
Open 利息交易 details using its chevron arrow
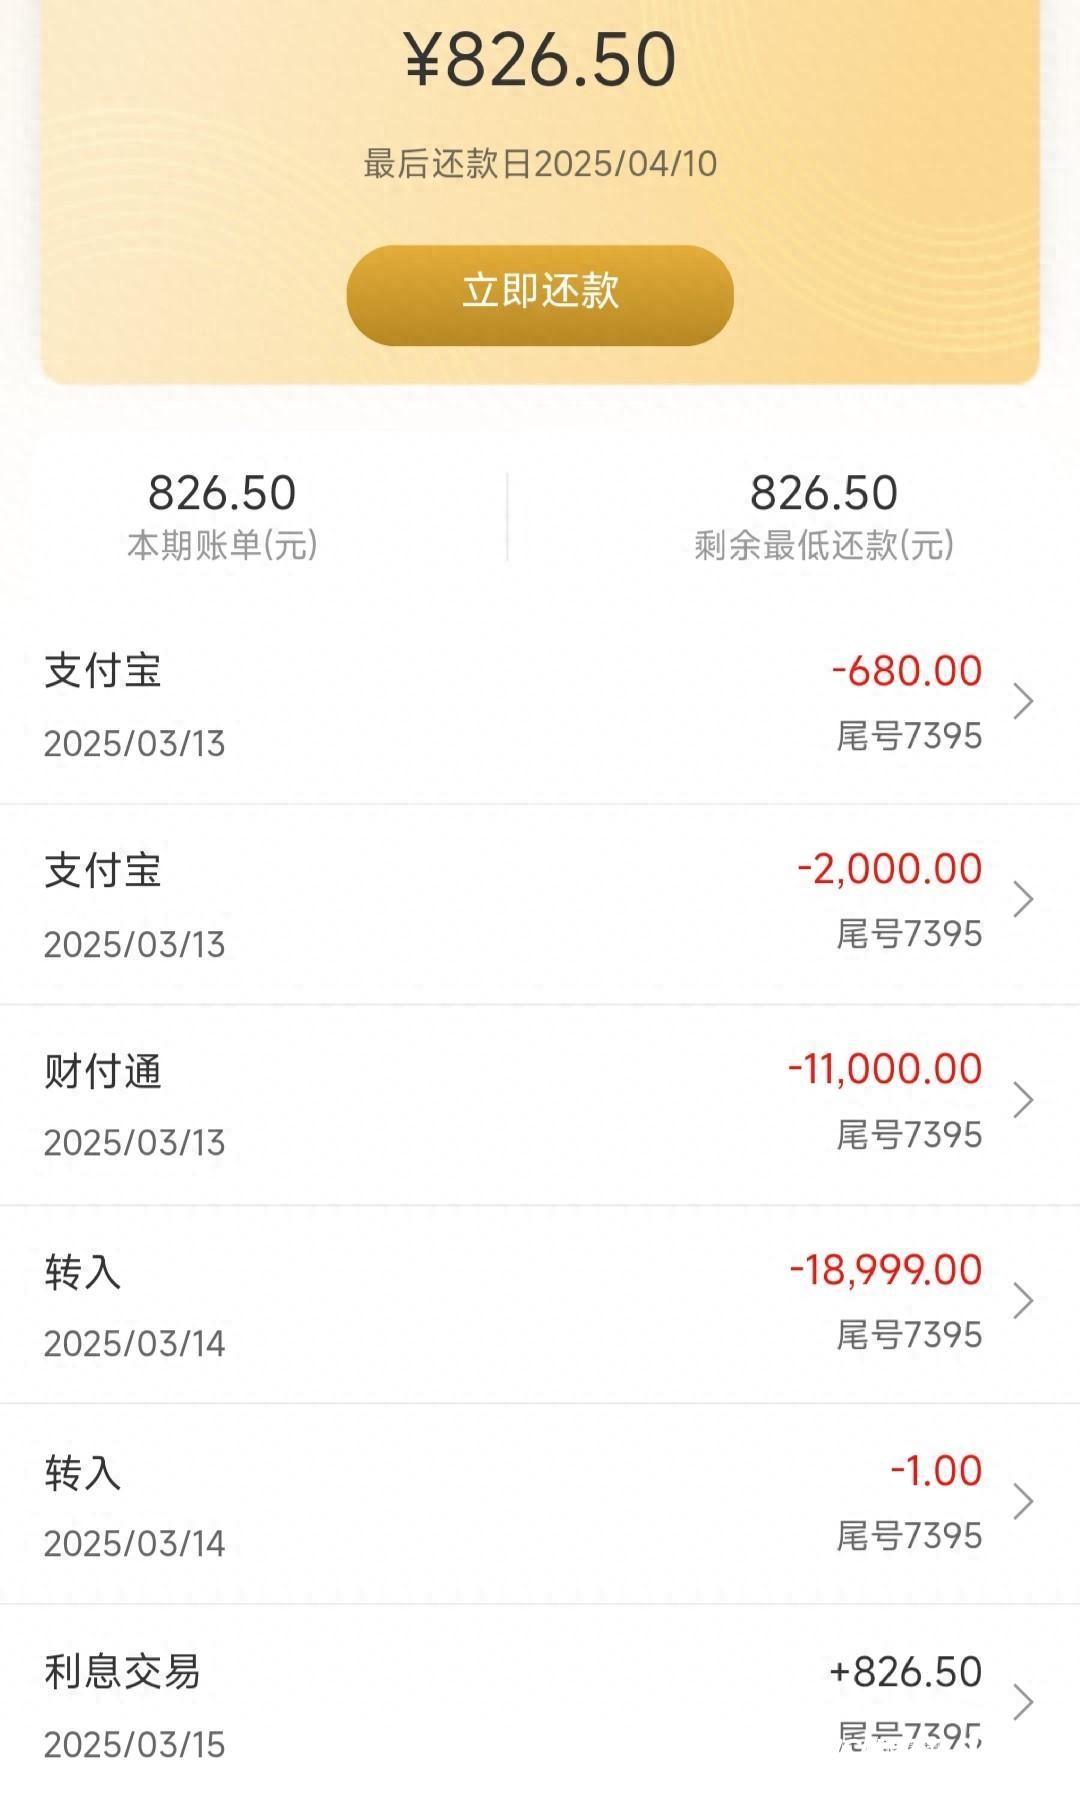1023,1702
